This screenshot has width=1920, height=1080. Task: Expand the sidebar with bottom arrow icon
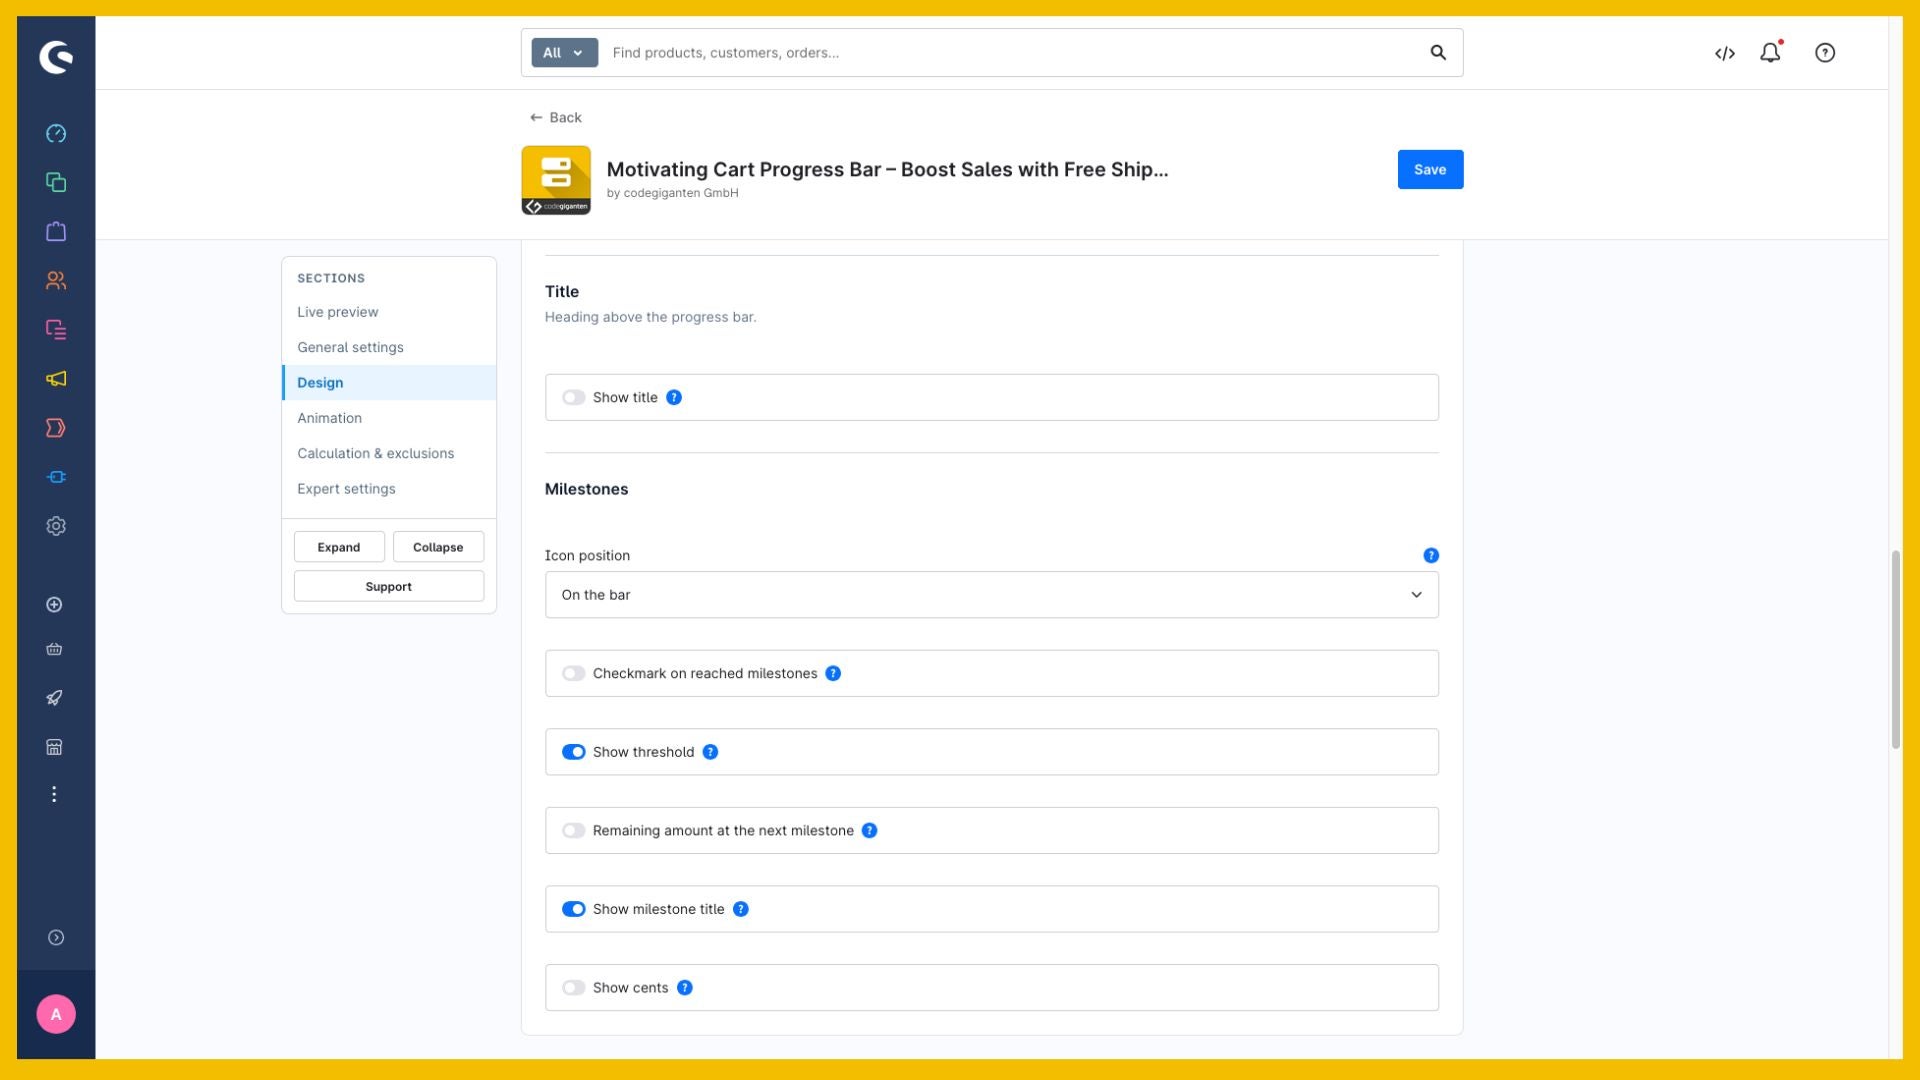point(56,938)
